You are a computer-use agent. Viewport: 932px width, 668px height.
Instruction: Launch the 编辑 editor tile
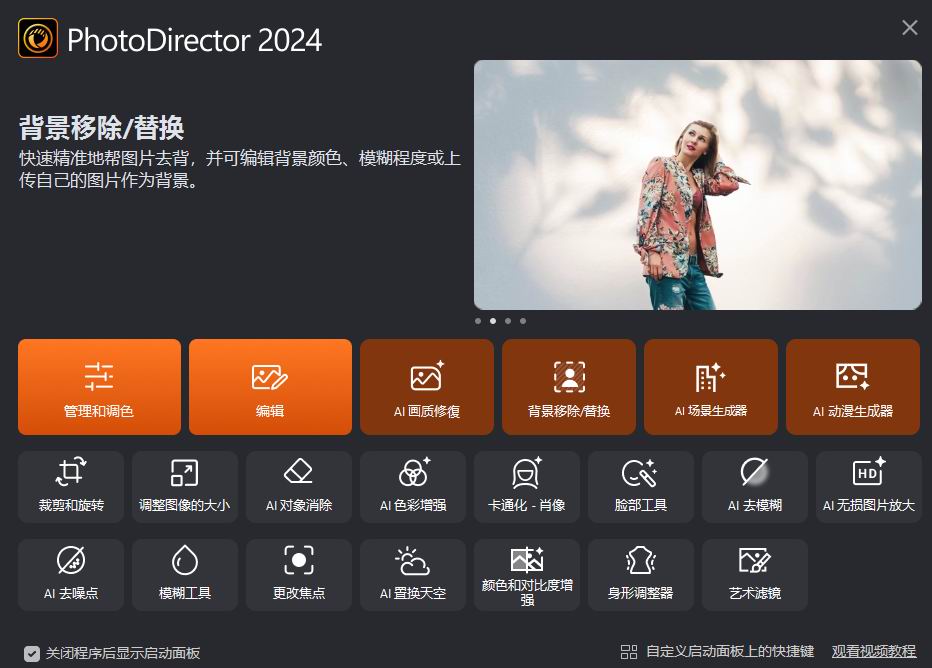tap(270, 387)
